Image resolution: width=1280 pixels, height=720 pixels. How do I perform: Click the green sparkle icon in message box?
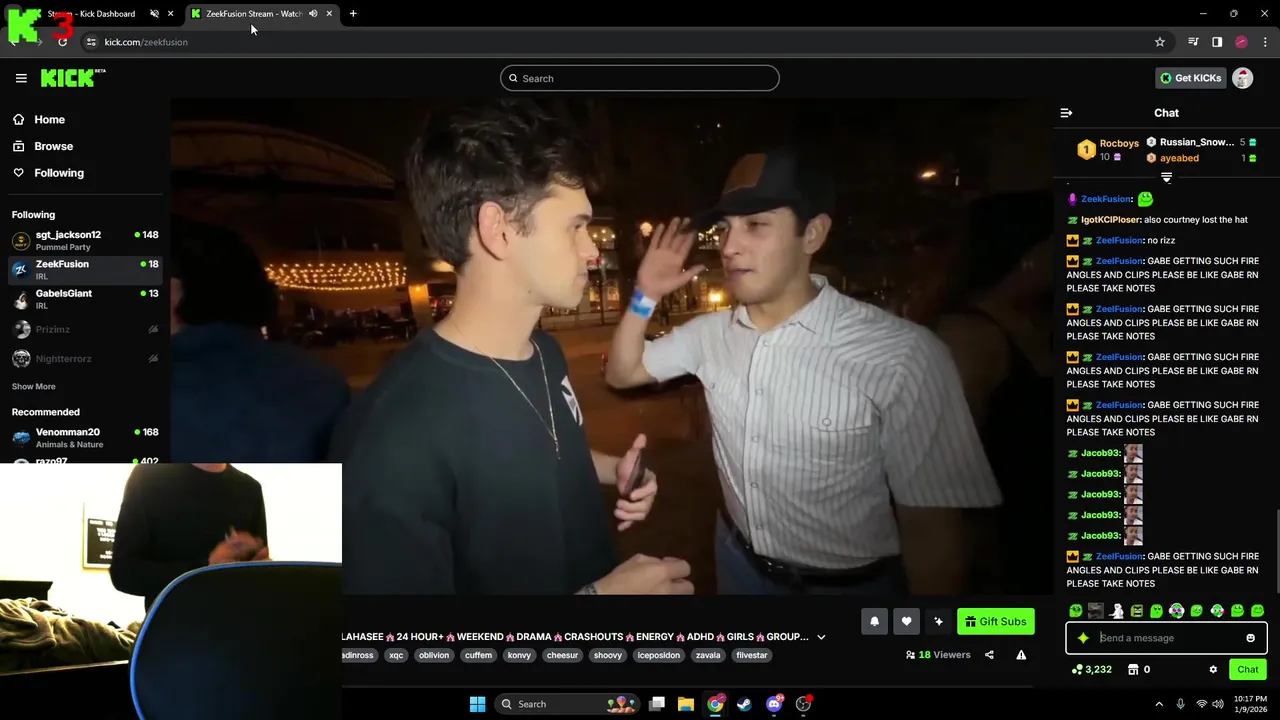[1083, 638]
